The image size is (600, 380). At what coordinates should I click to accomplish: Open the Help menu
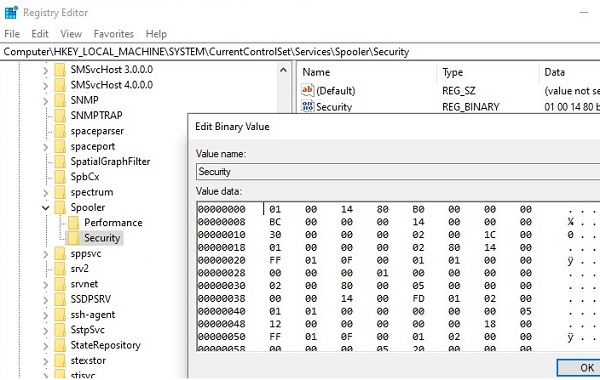pos(156,34)
